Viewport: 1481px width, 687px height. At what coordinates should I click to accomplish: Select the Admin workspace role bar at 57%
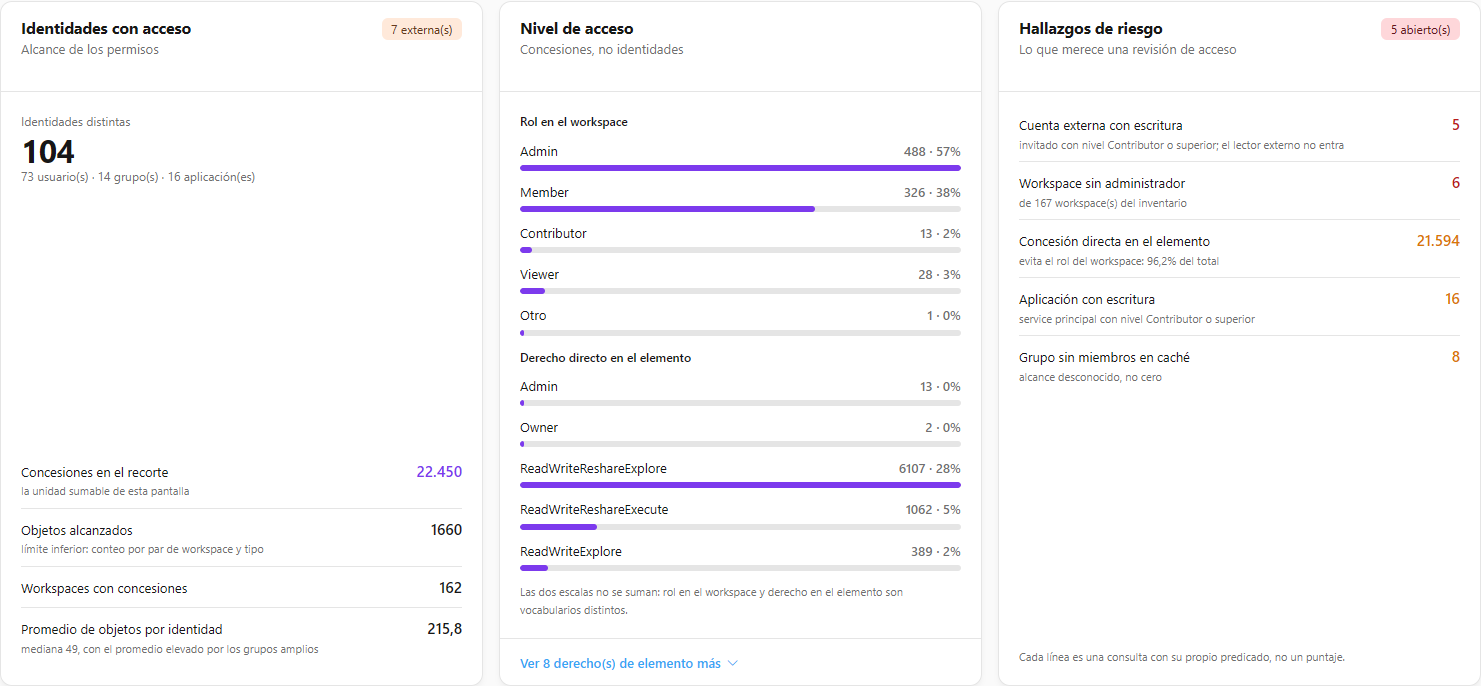[740, 168]
